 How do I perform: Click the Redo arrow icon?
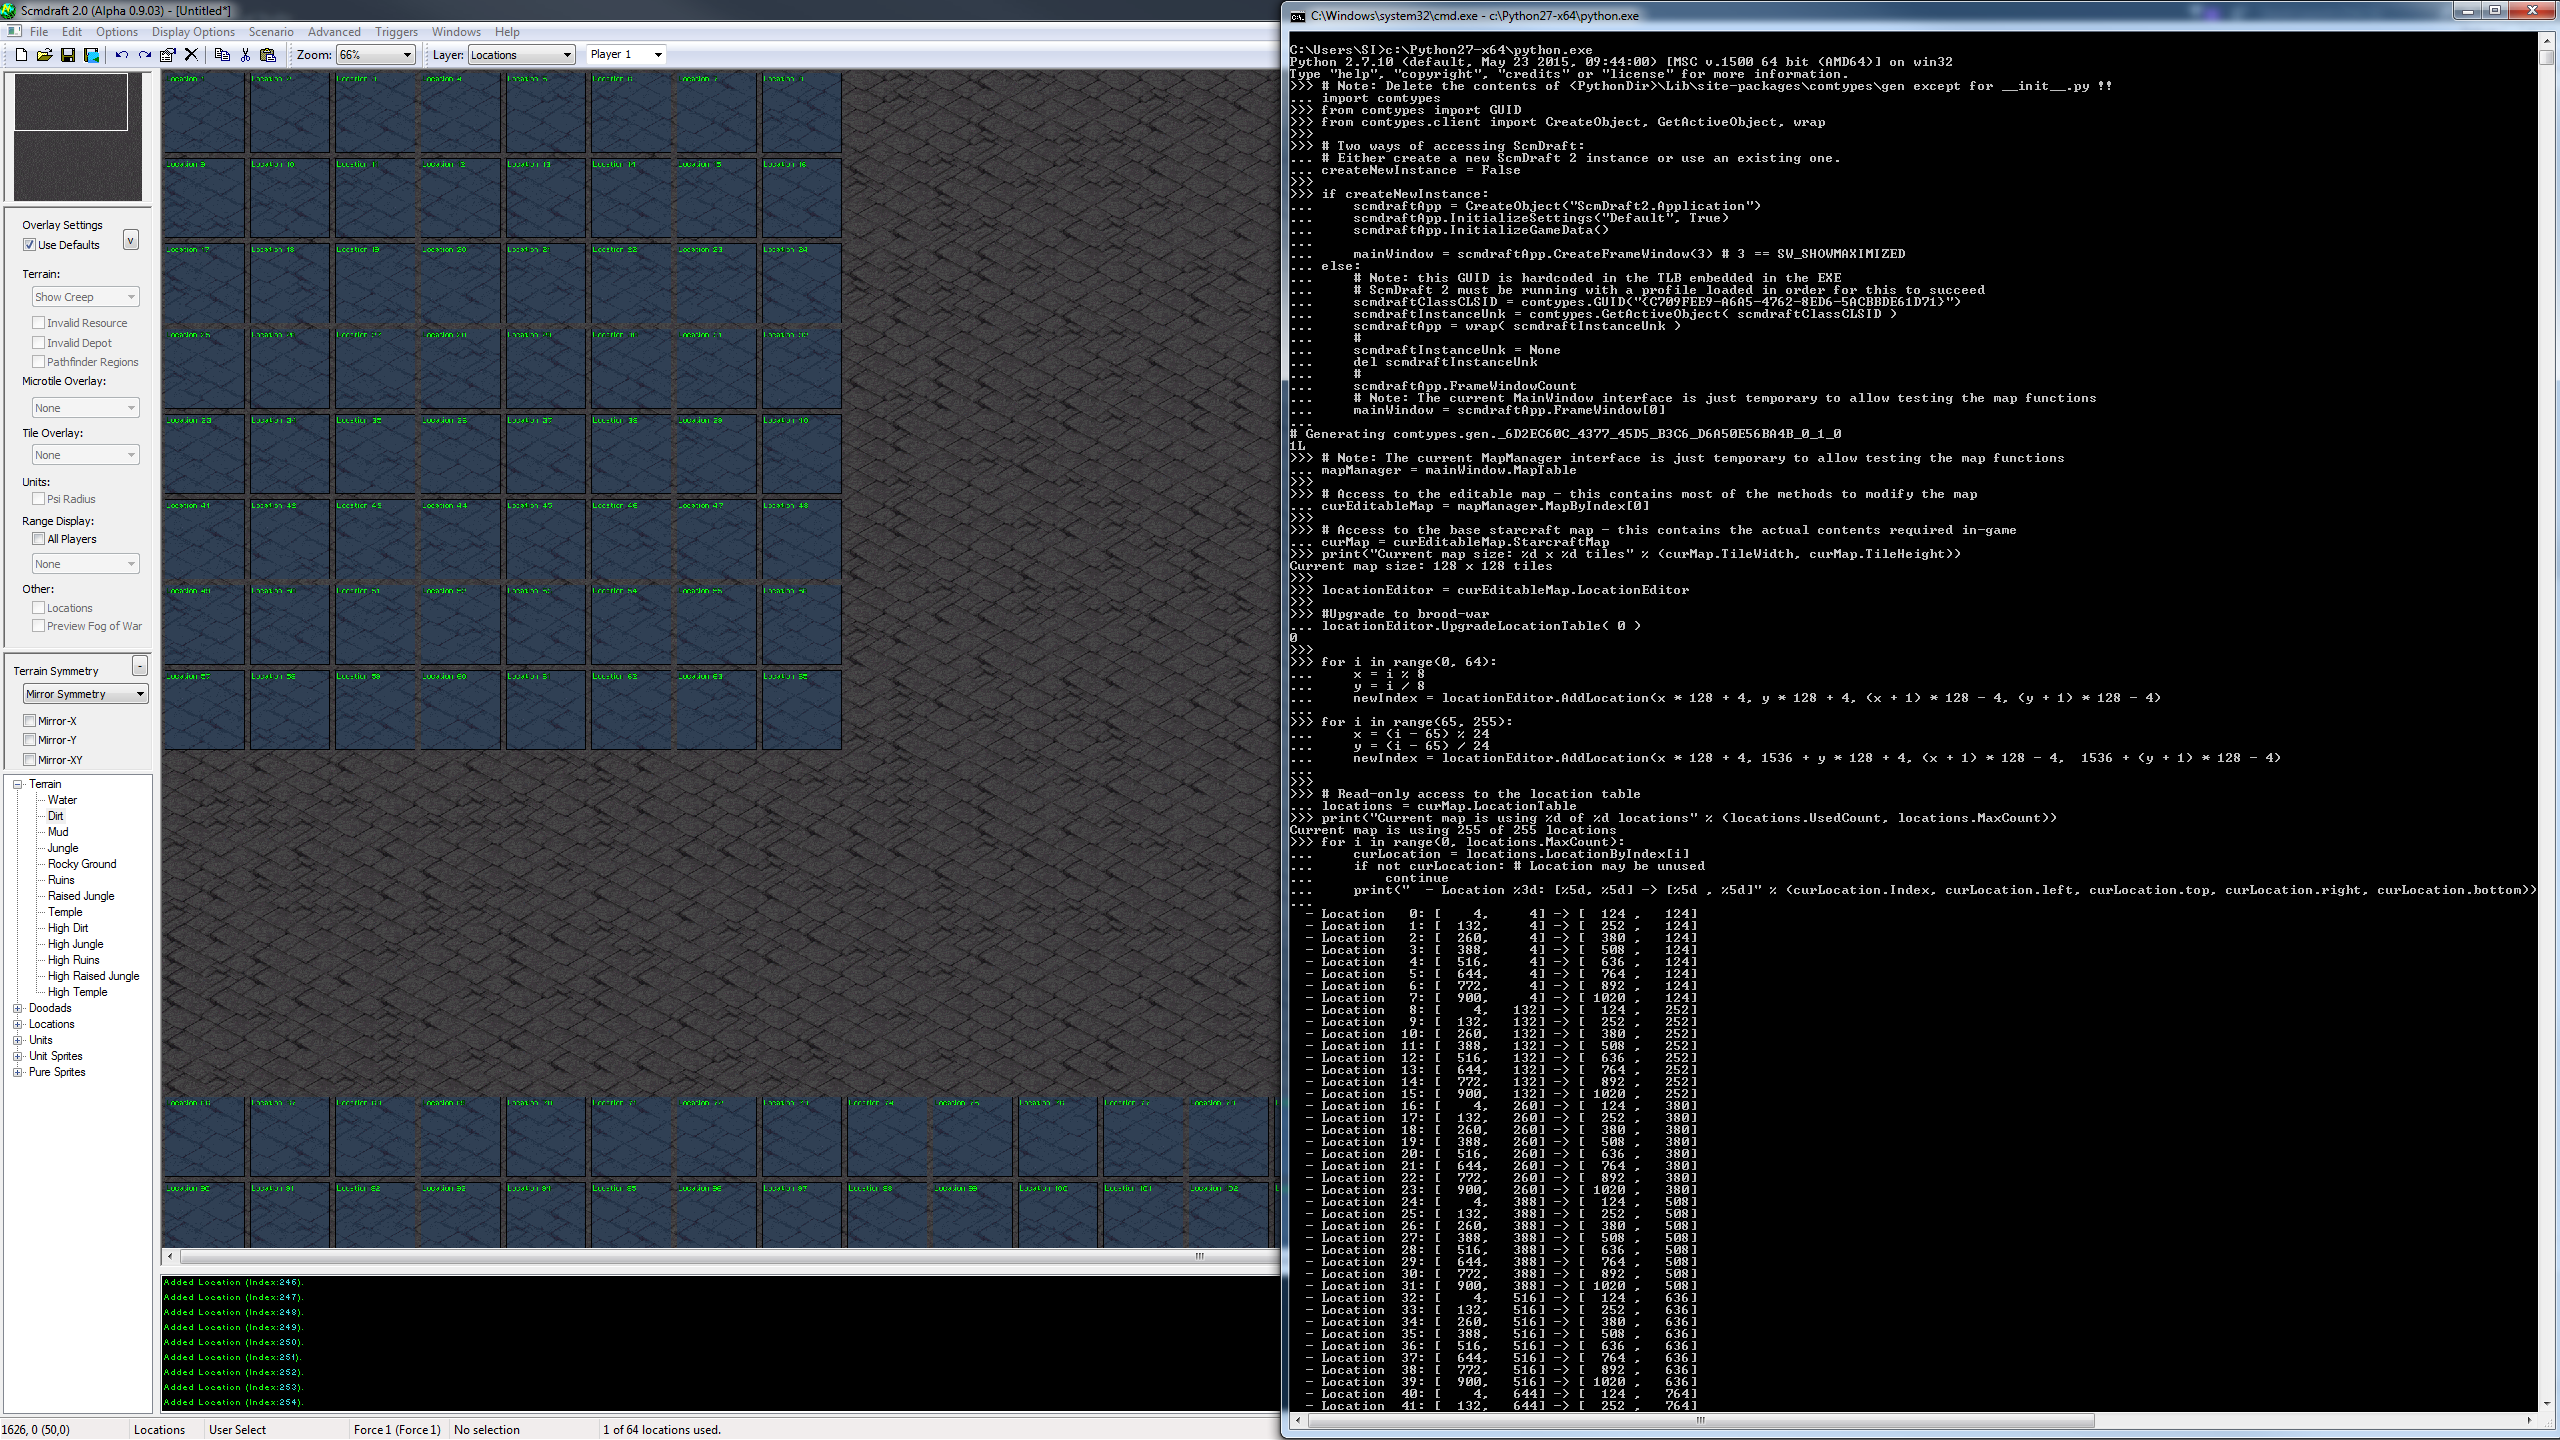(x=145, y=55)
